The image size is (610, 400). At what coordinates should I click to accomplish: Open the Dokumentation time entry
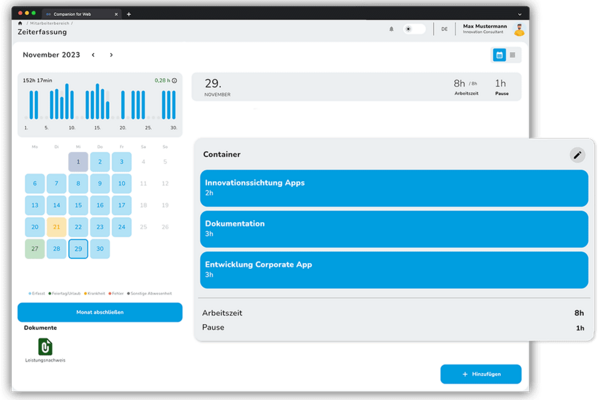click(393, 228)
